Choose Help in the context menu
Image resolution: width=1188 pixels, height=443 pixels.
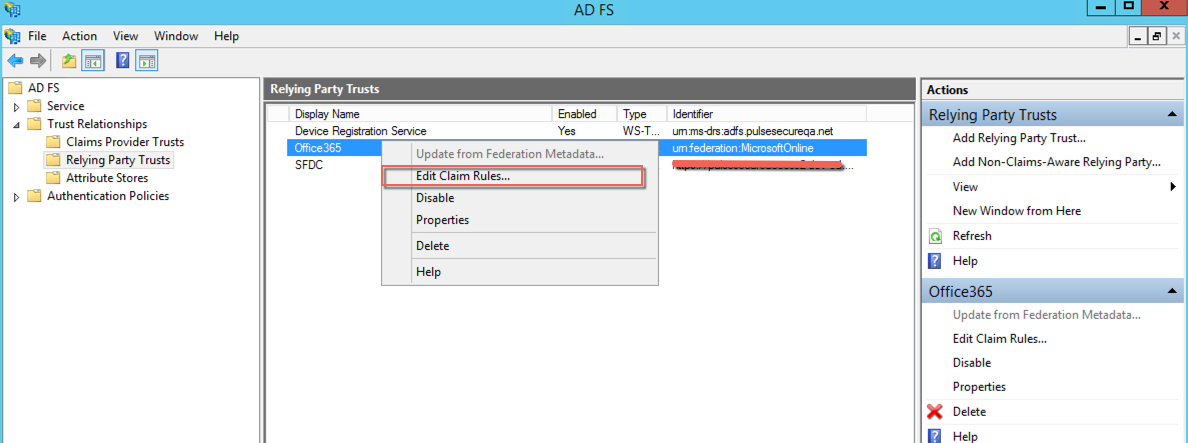point(519,272)
